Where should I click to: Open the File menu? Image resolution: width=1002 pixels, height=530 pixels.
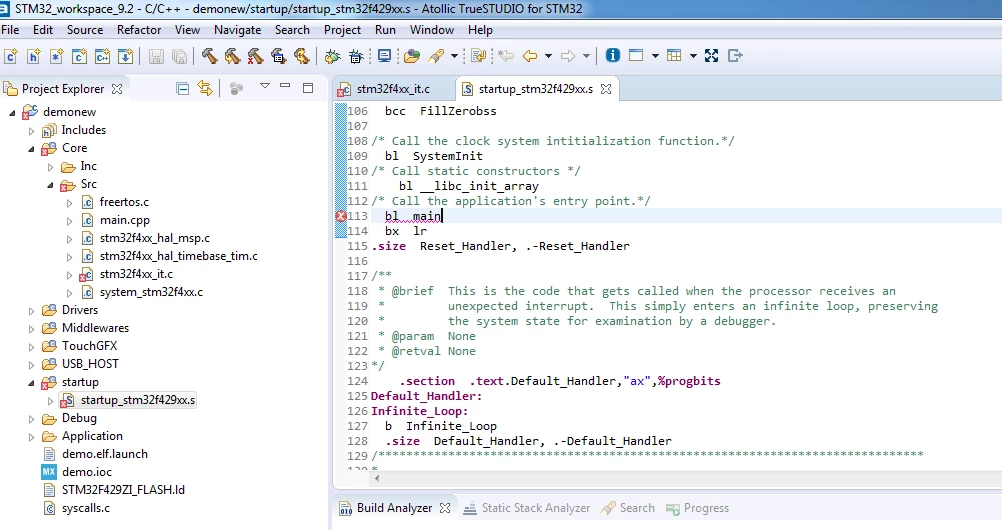point(10,29)
